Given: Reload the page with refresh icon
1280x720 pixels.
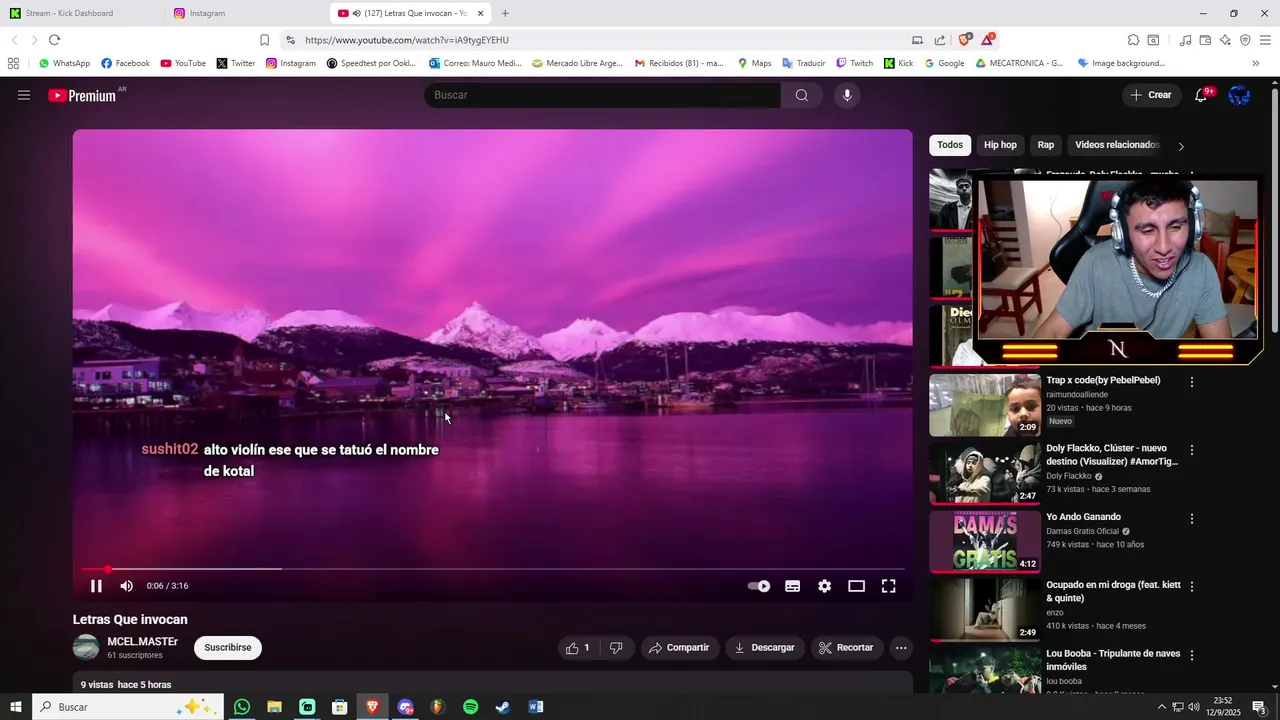Looking at the screenshot, I should (x=54, y=40).
